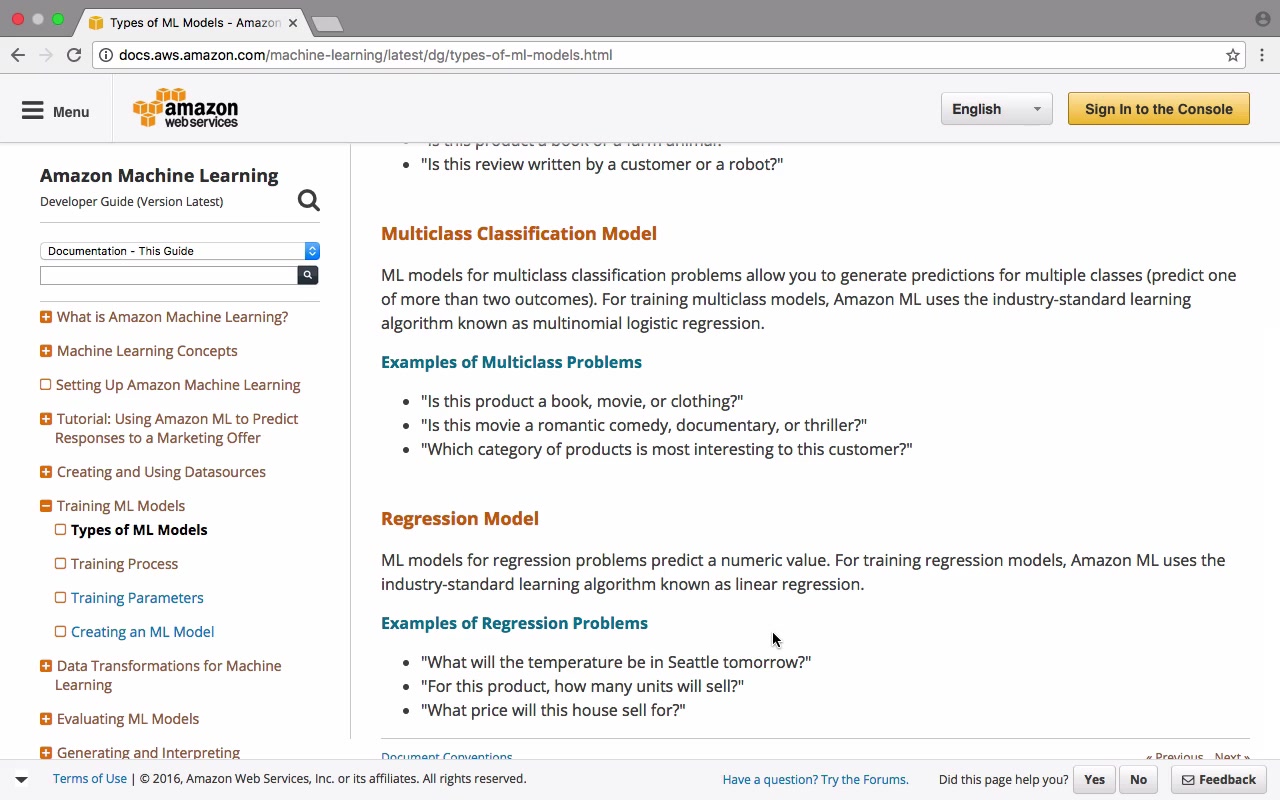Click the bottom-left footer collapse arrow
This screenshot has width=1280, height=800.
[21, 779]
